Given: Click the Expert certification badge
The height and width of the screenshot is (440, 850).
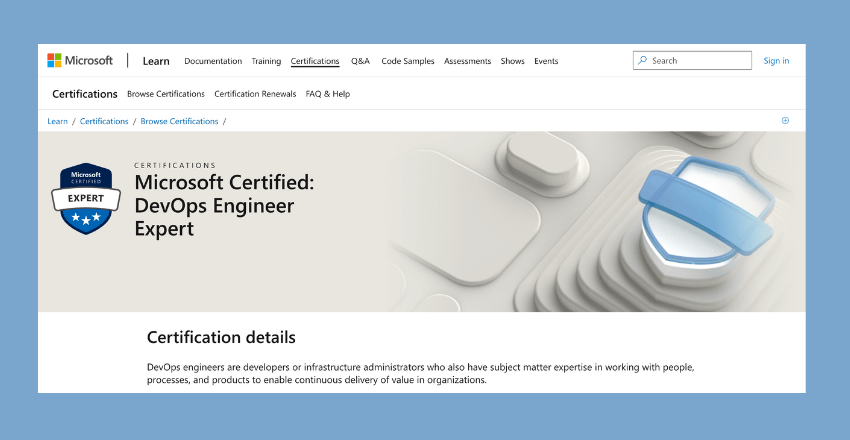Looking at the screenshot, I should coord(86,198).
